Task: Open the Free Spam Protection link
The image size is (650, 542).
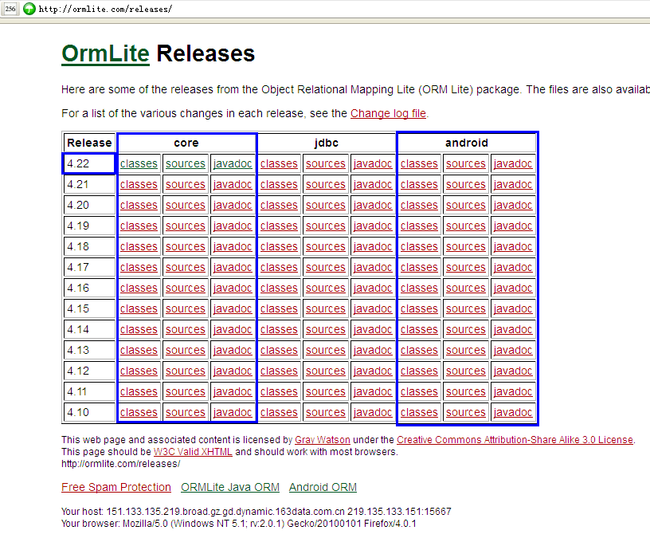Action: [x=116, y=487]
